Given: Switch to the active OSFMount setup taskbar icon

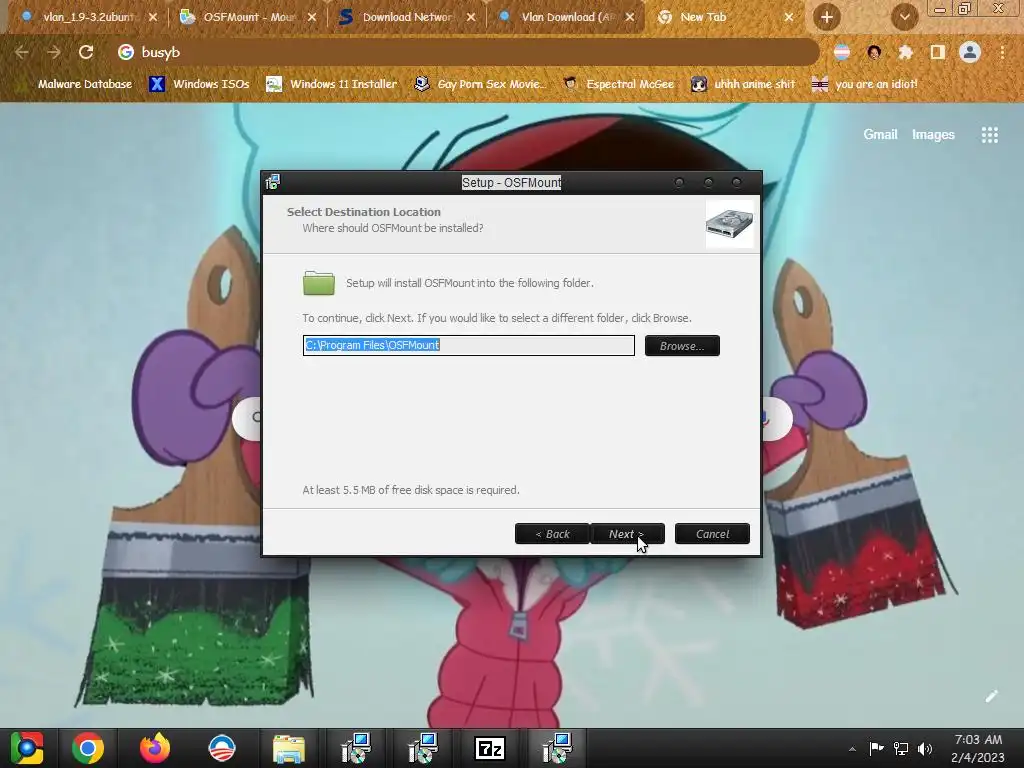Looking at the screenshot, I should click(x=557, y=748).
